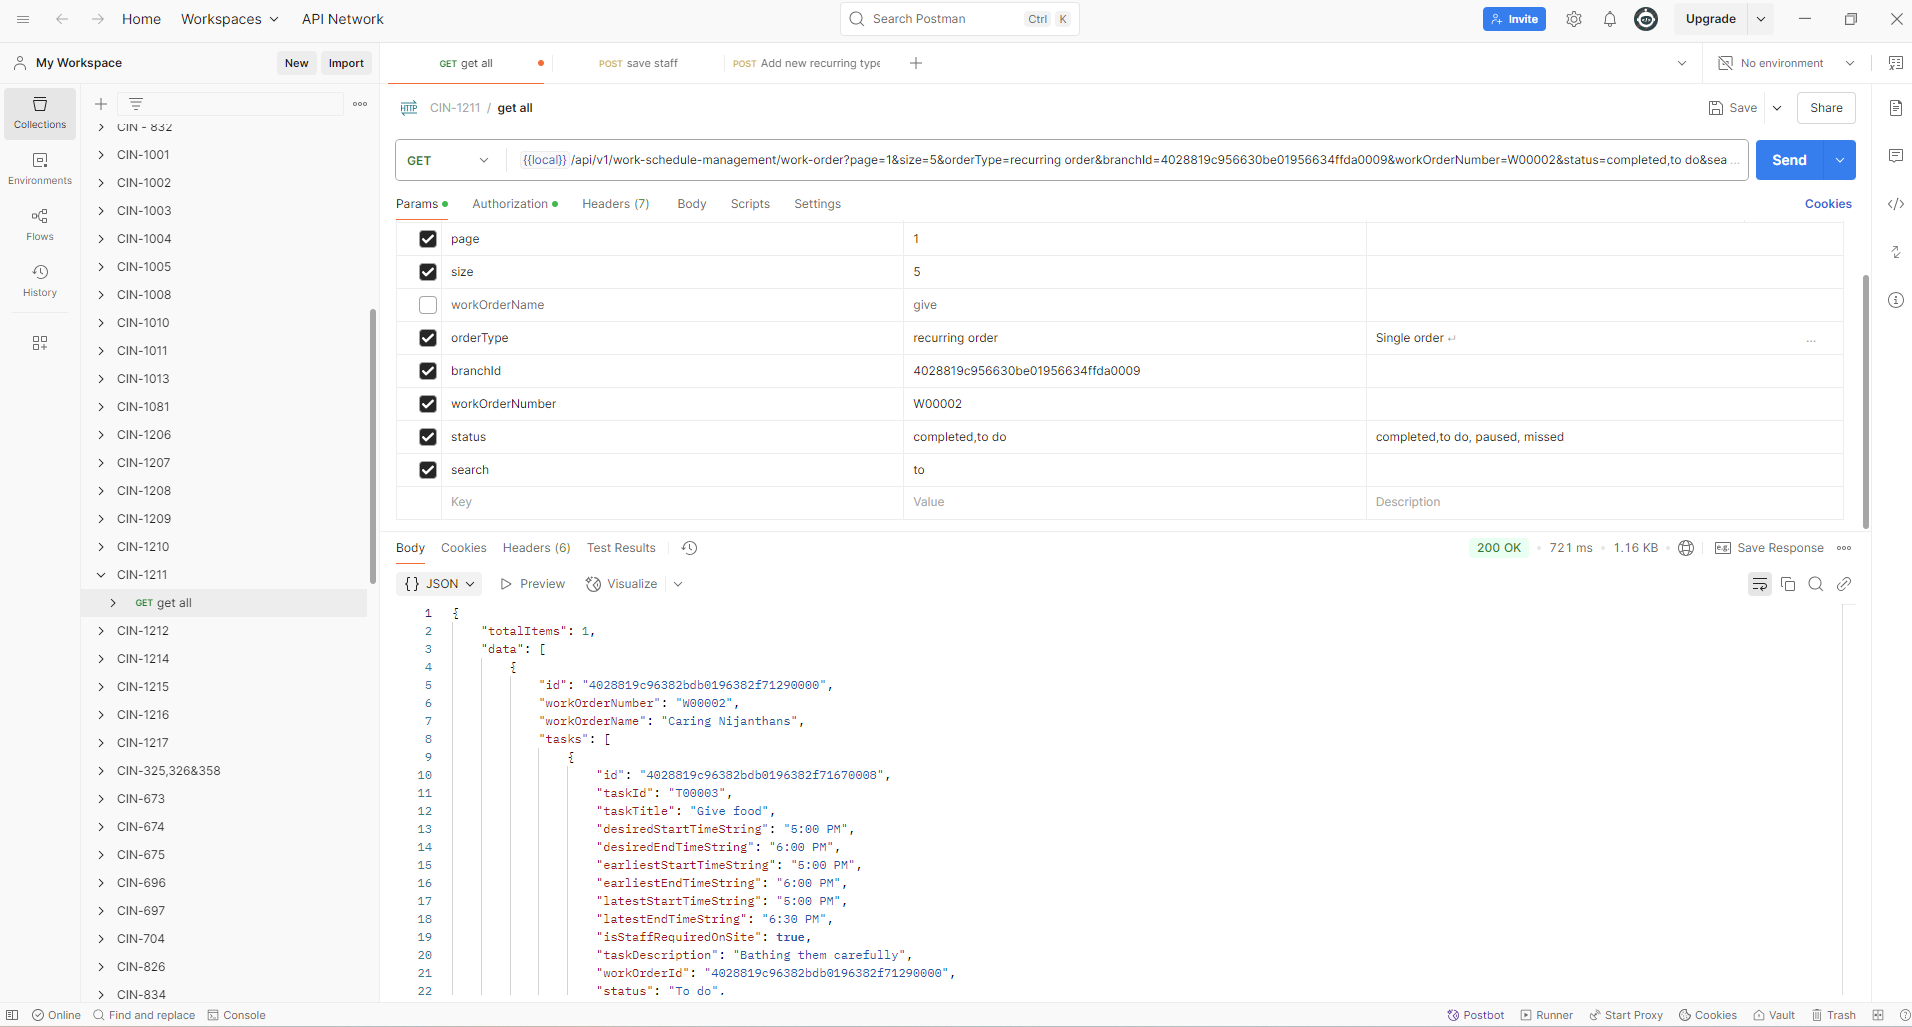Click the Invite button

1514,19
